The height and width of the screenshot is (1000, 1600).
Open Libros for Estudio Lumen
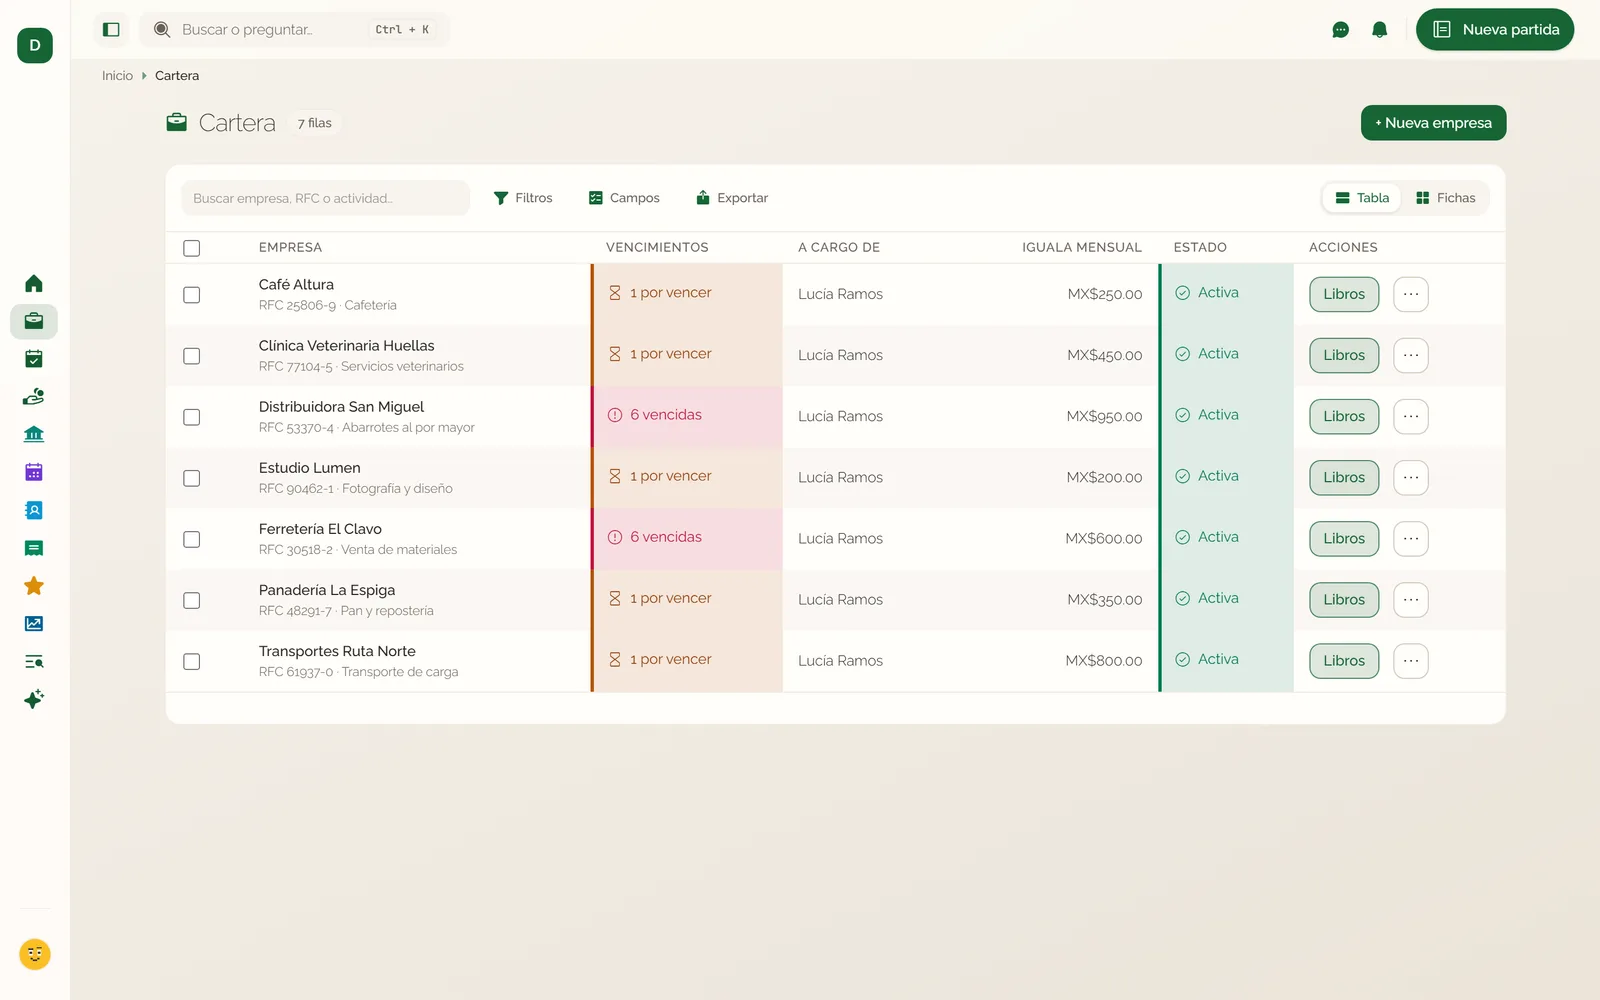pyautogui.click(x=1344, y=477)
